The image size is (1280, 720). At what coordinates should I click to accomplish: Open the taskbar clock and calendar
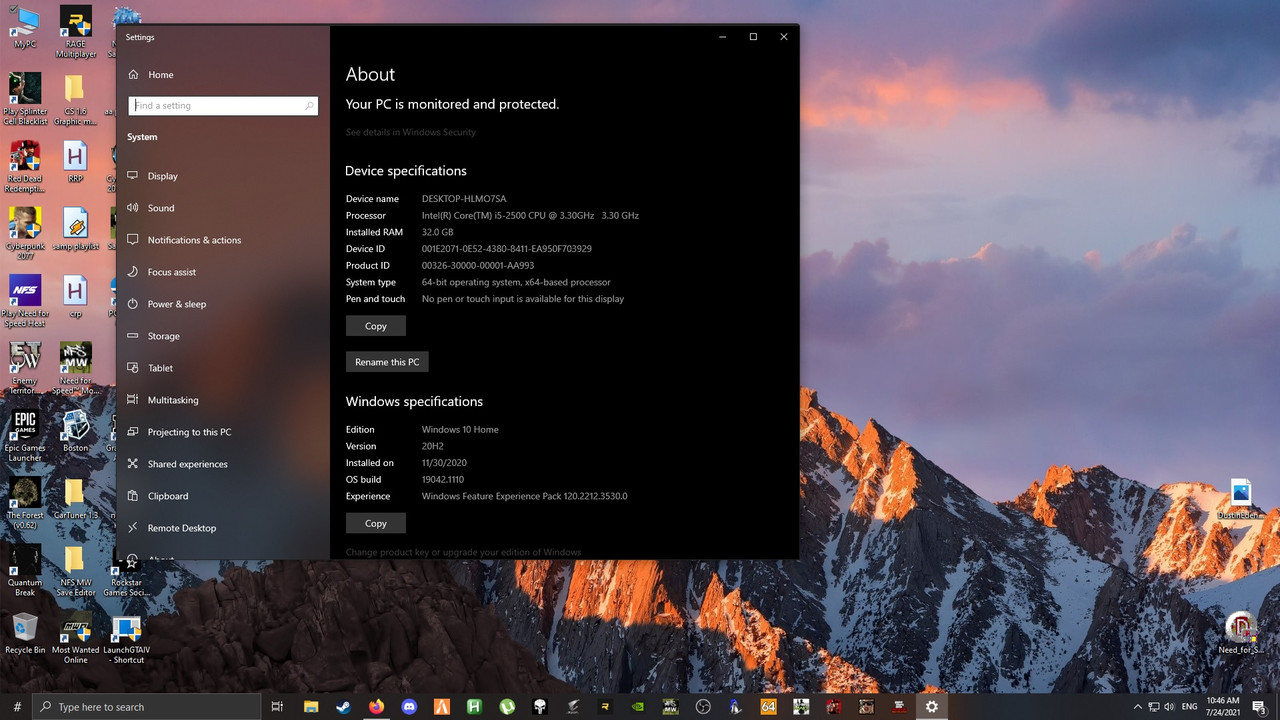[1223, 707]
